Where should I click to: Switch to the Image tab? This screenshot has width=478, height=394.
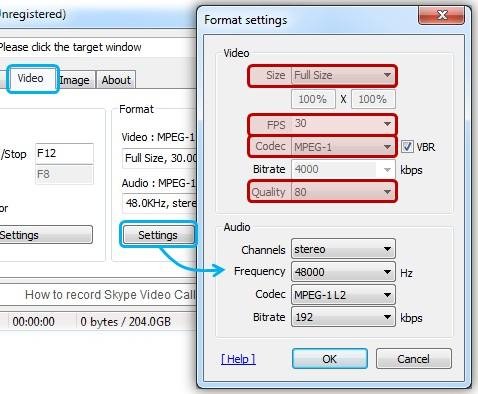click(x=76, y=80)
